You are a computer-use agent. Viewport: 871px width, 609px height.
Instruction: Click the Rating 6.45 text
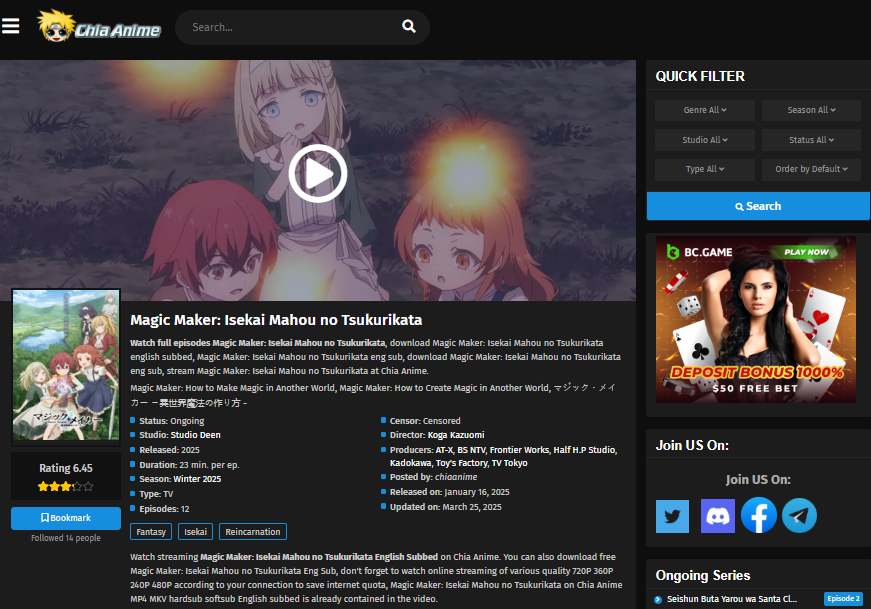pyautogui.click(x=66, y=468)
